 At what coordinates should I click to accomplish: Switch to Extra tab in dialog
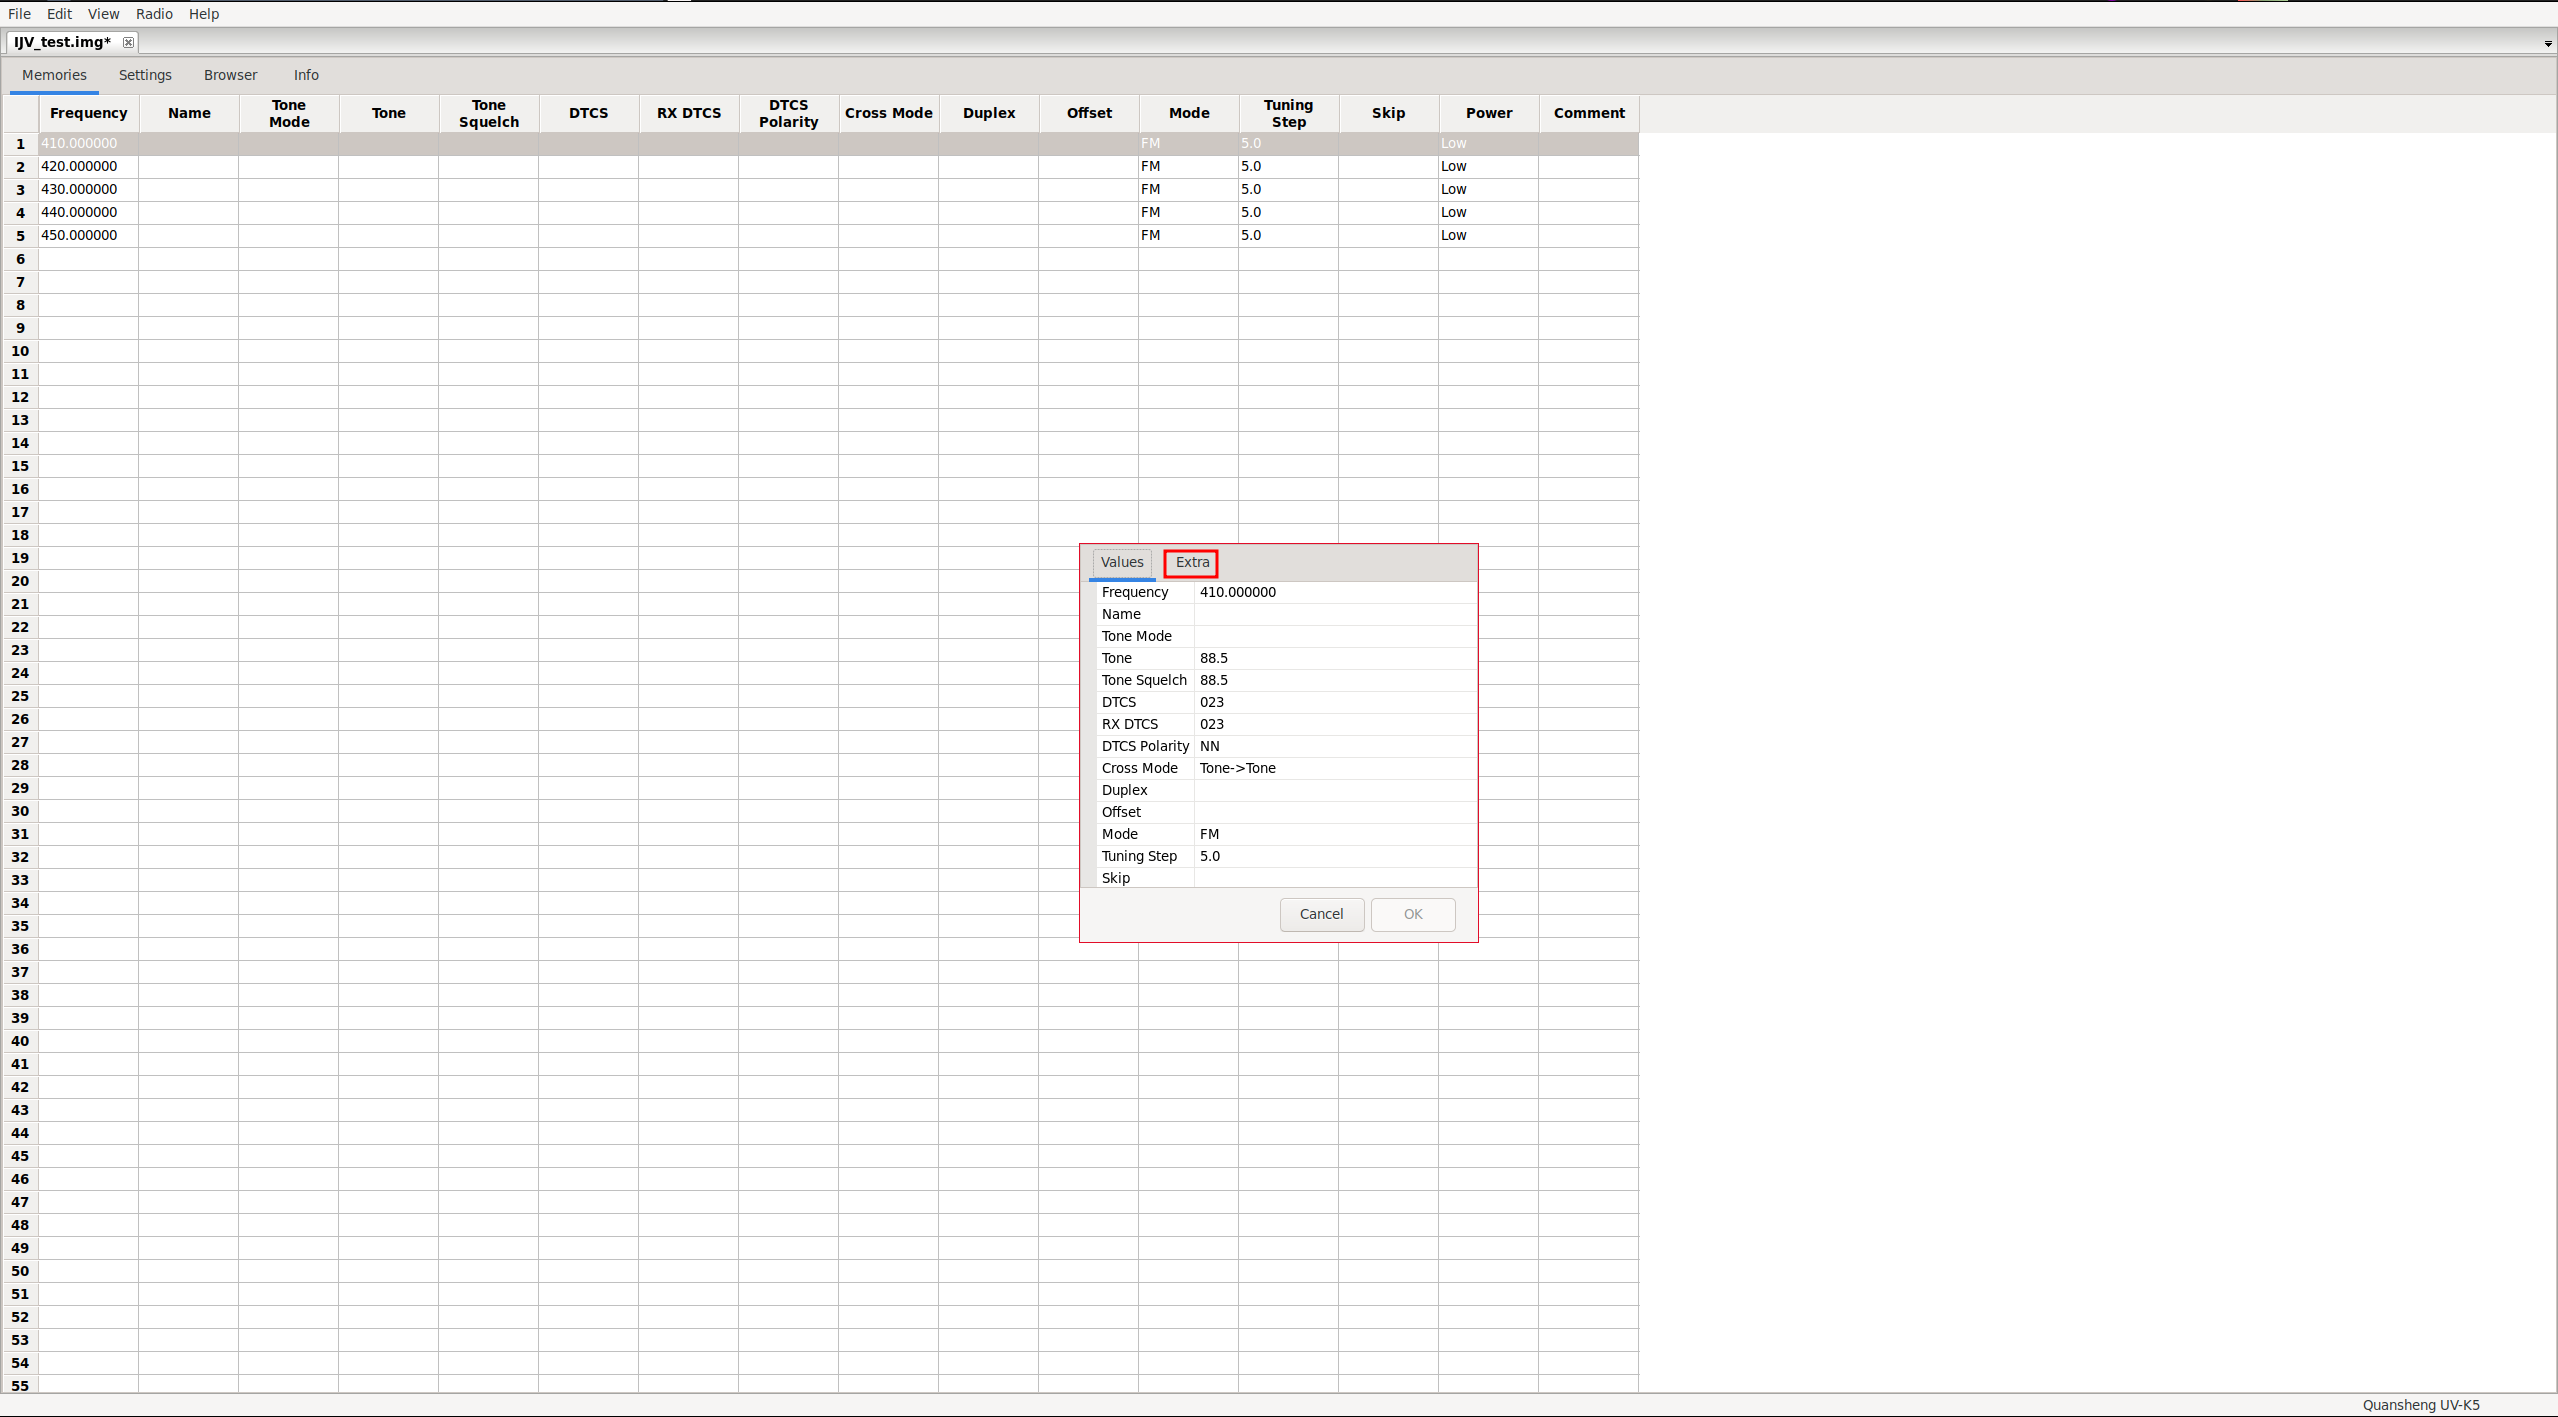(x=1191, y=563)
